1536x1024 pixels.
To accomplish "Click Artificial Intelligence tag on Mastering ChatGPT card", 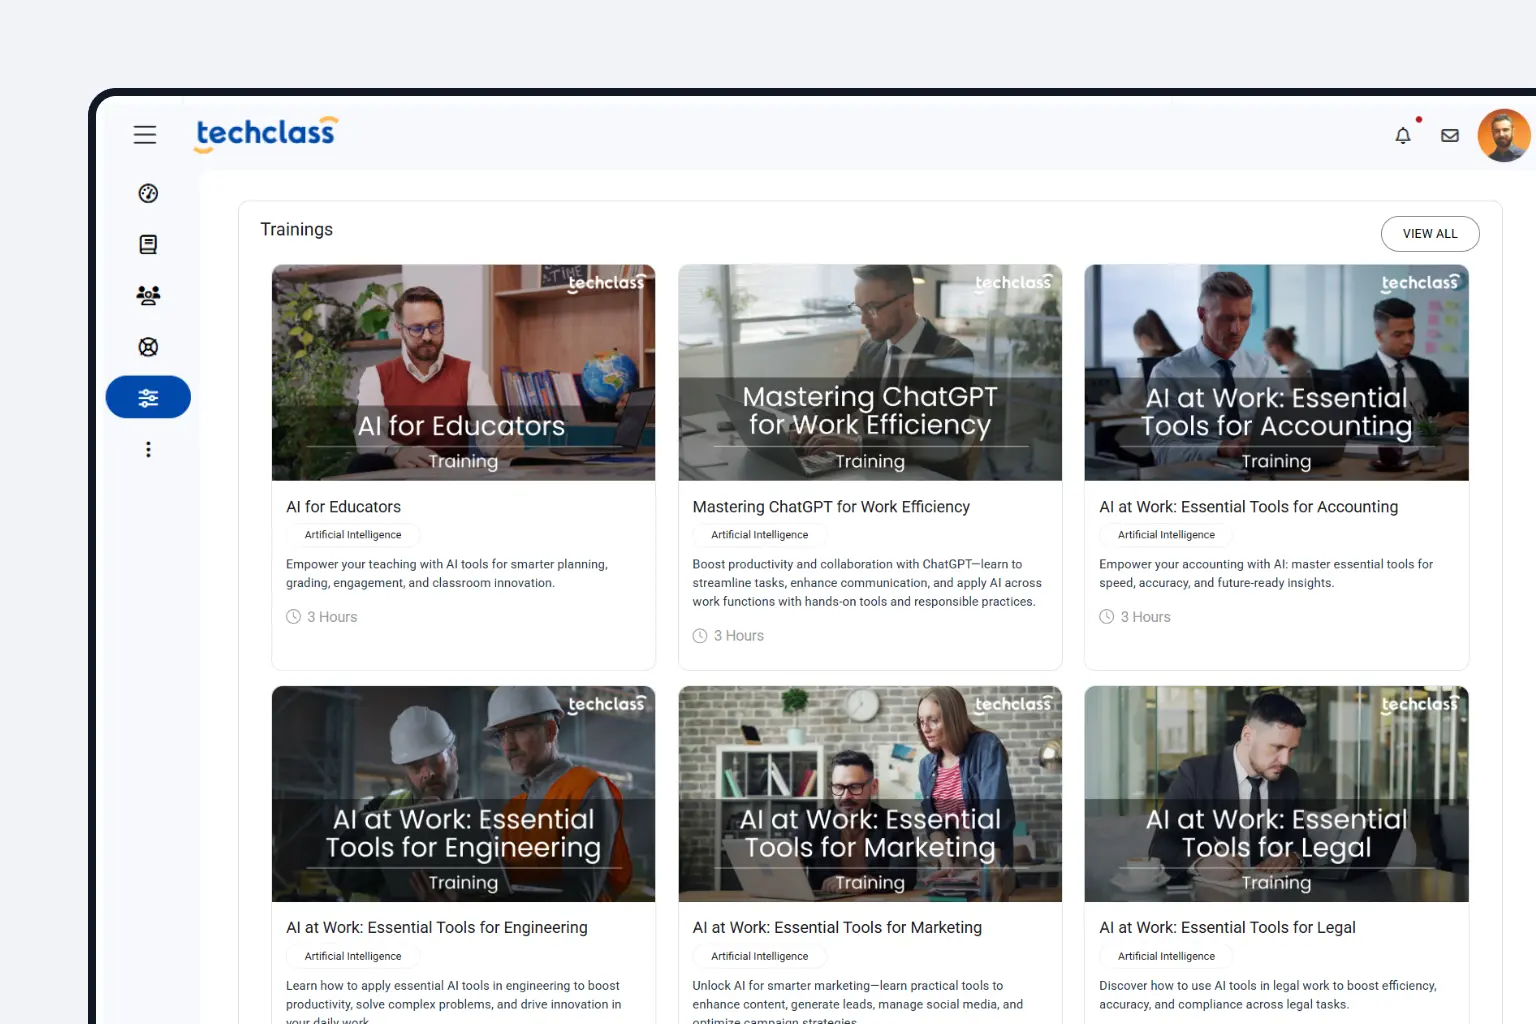I will point(759,535).
